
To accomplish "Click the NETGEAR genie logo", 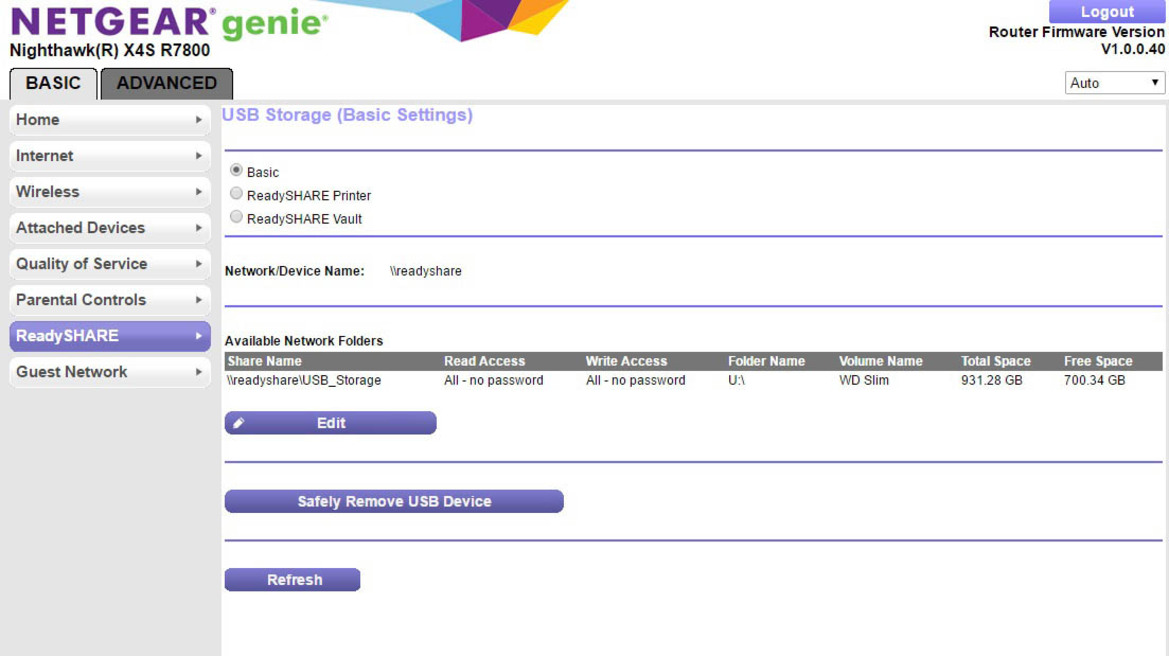I will click(168, 23).
